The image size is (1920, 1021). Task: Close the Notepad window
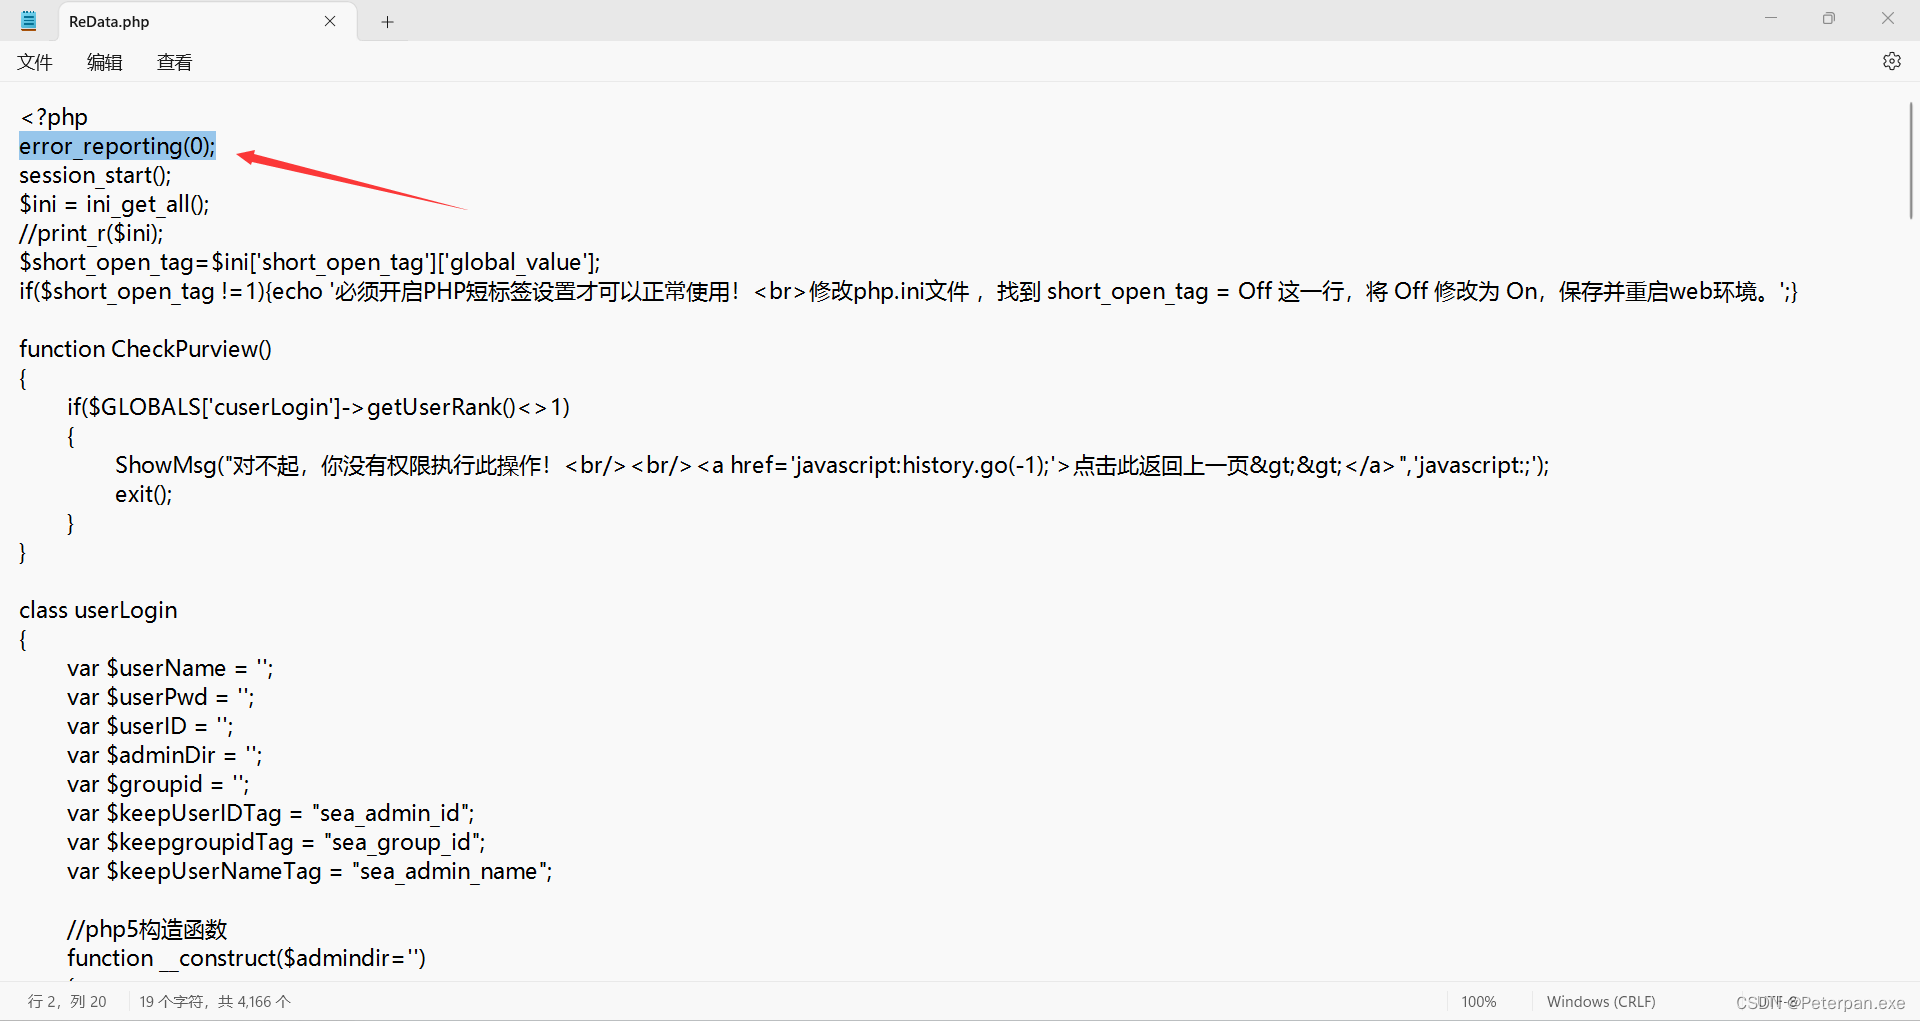click(x=1888, y=19)
